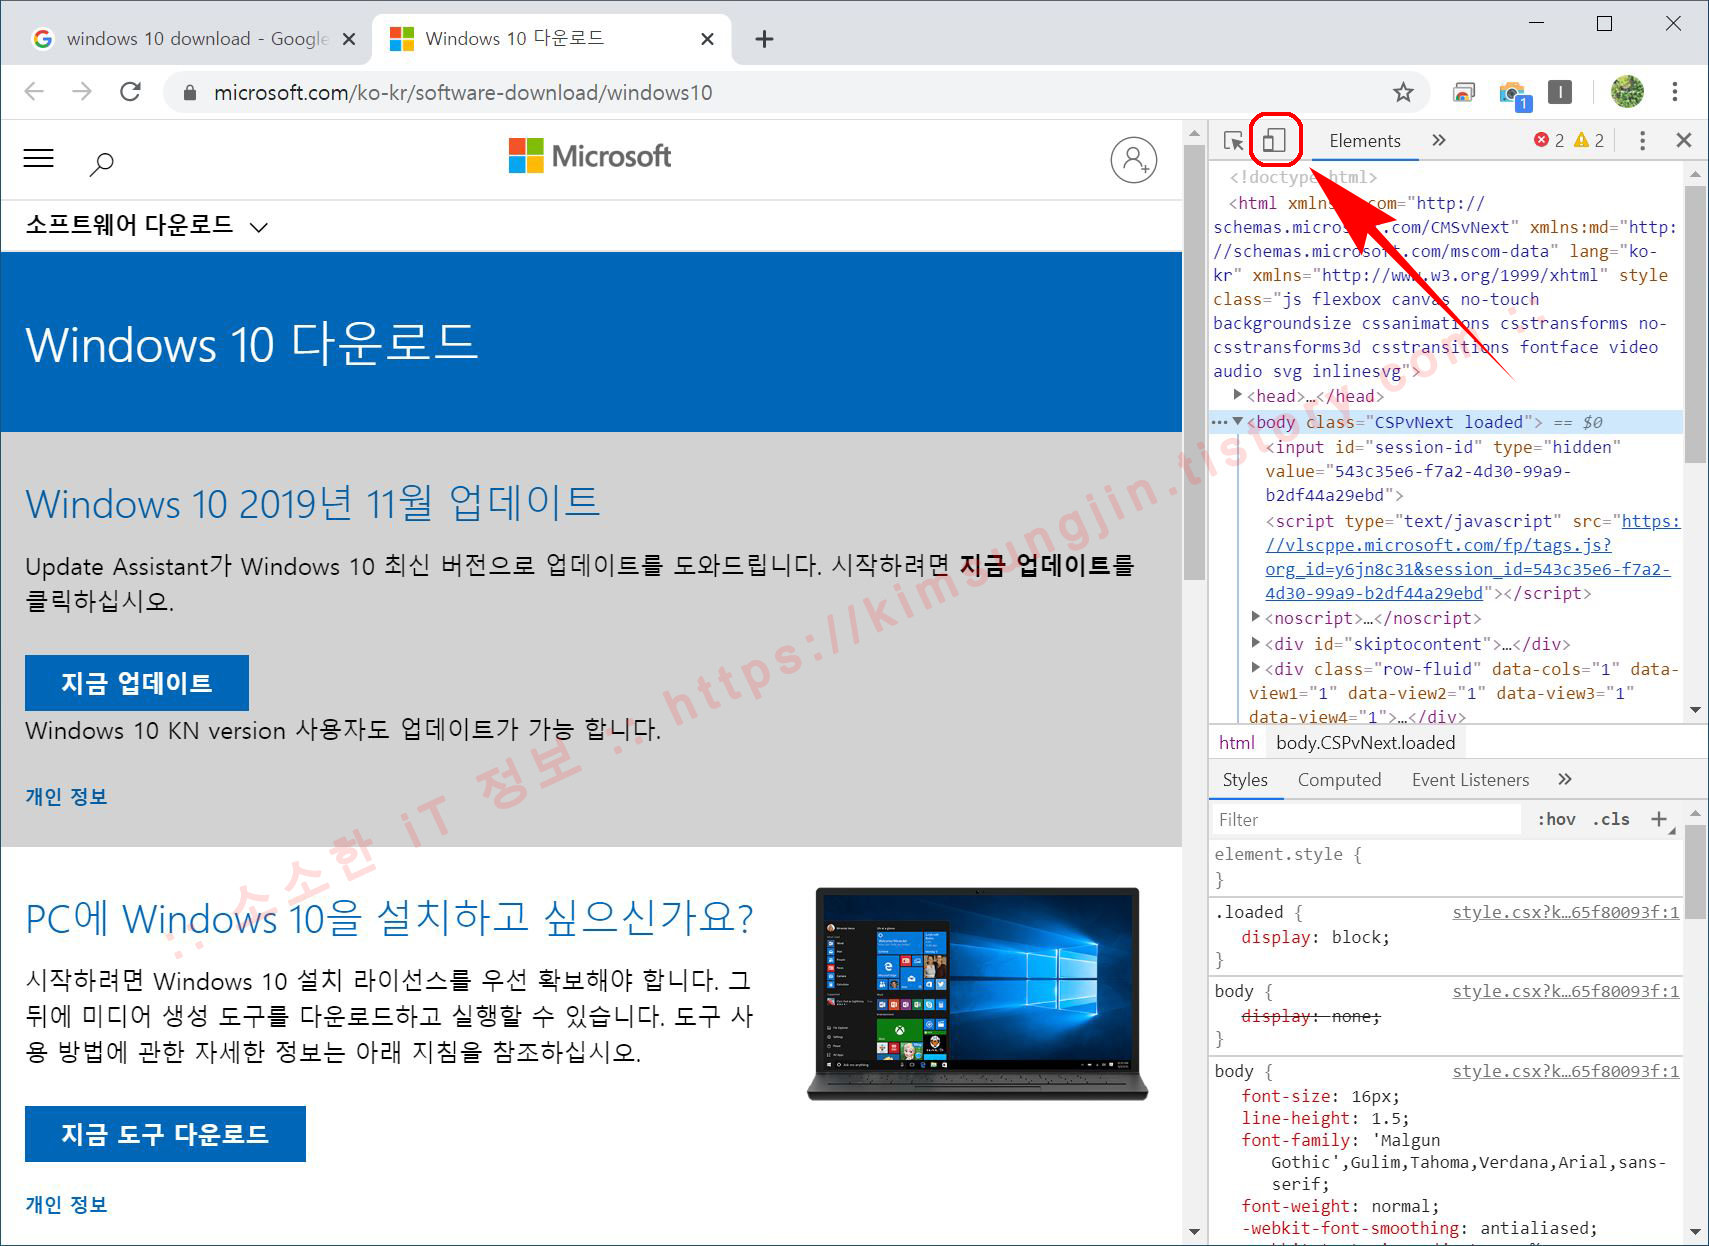
Task: Open the Event Listeners tab
Action: tap(1470, 780)
